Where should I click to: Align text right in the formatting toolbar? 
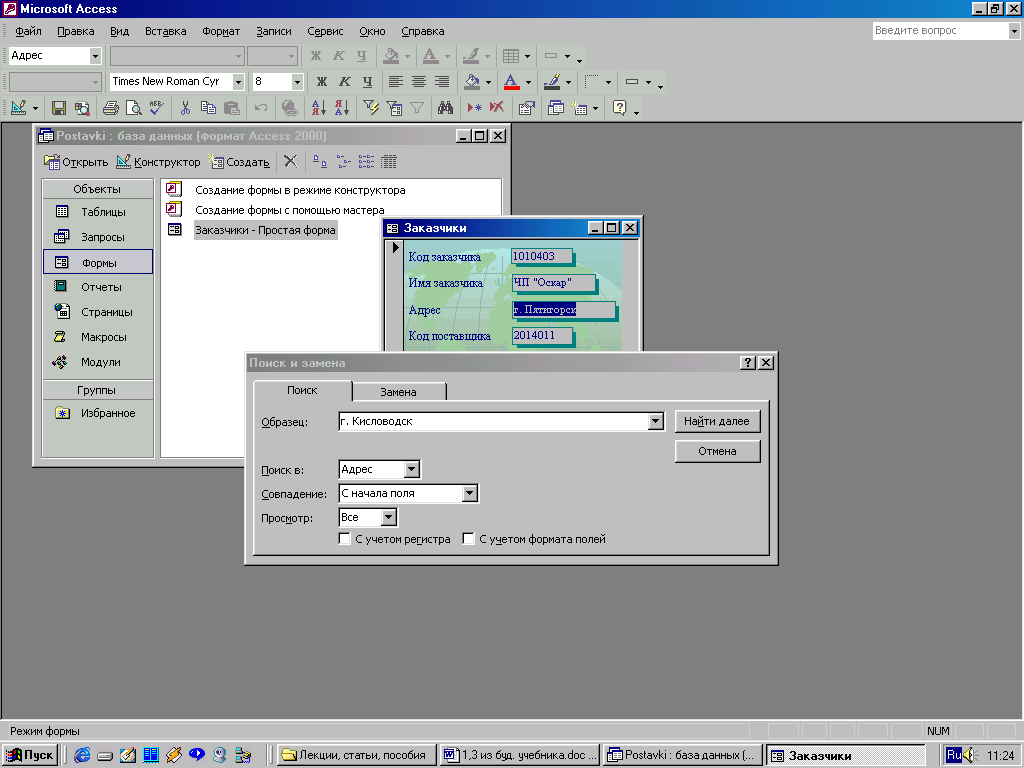[x=442, y=82]
